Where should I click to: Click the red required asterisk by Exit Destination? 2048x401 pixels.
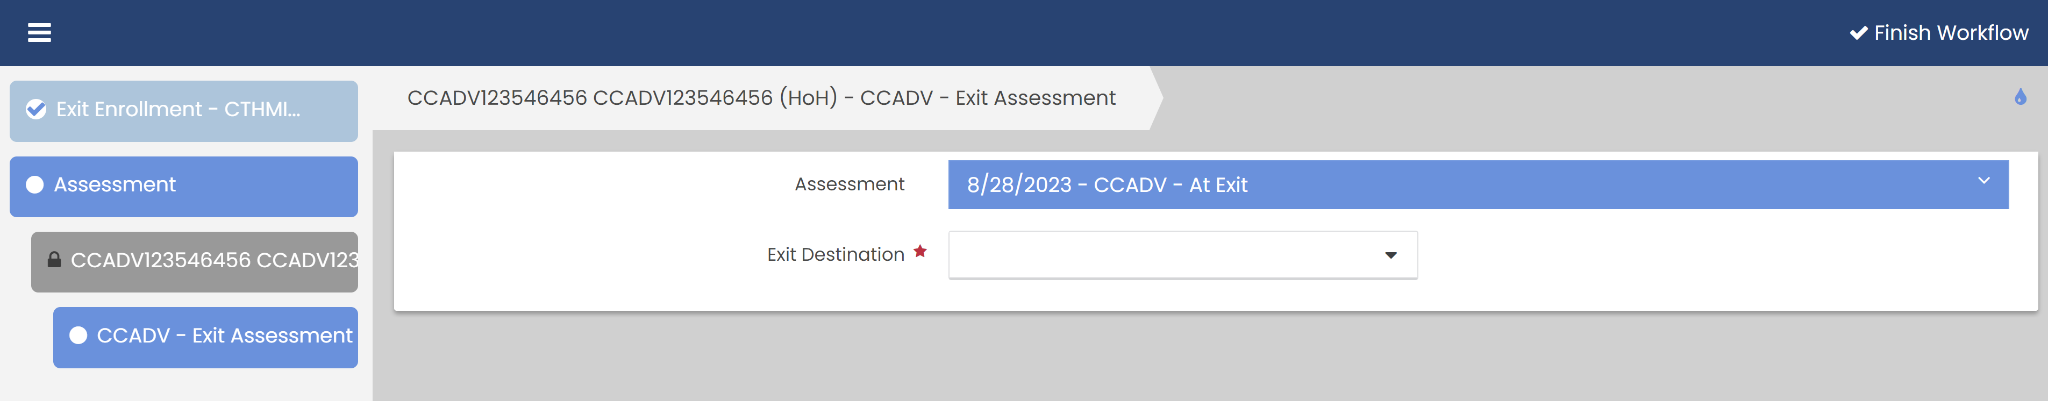point(920,252)
